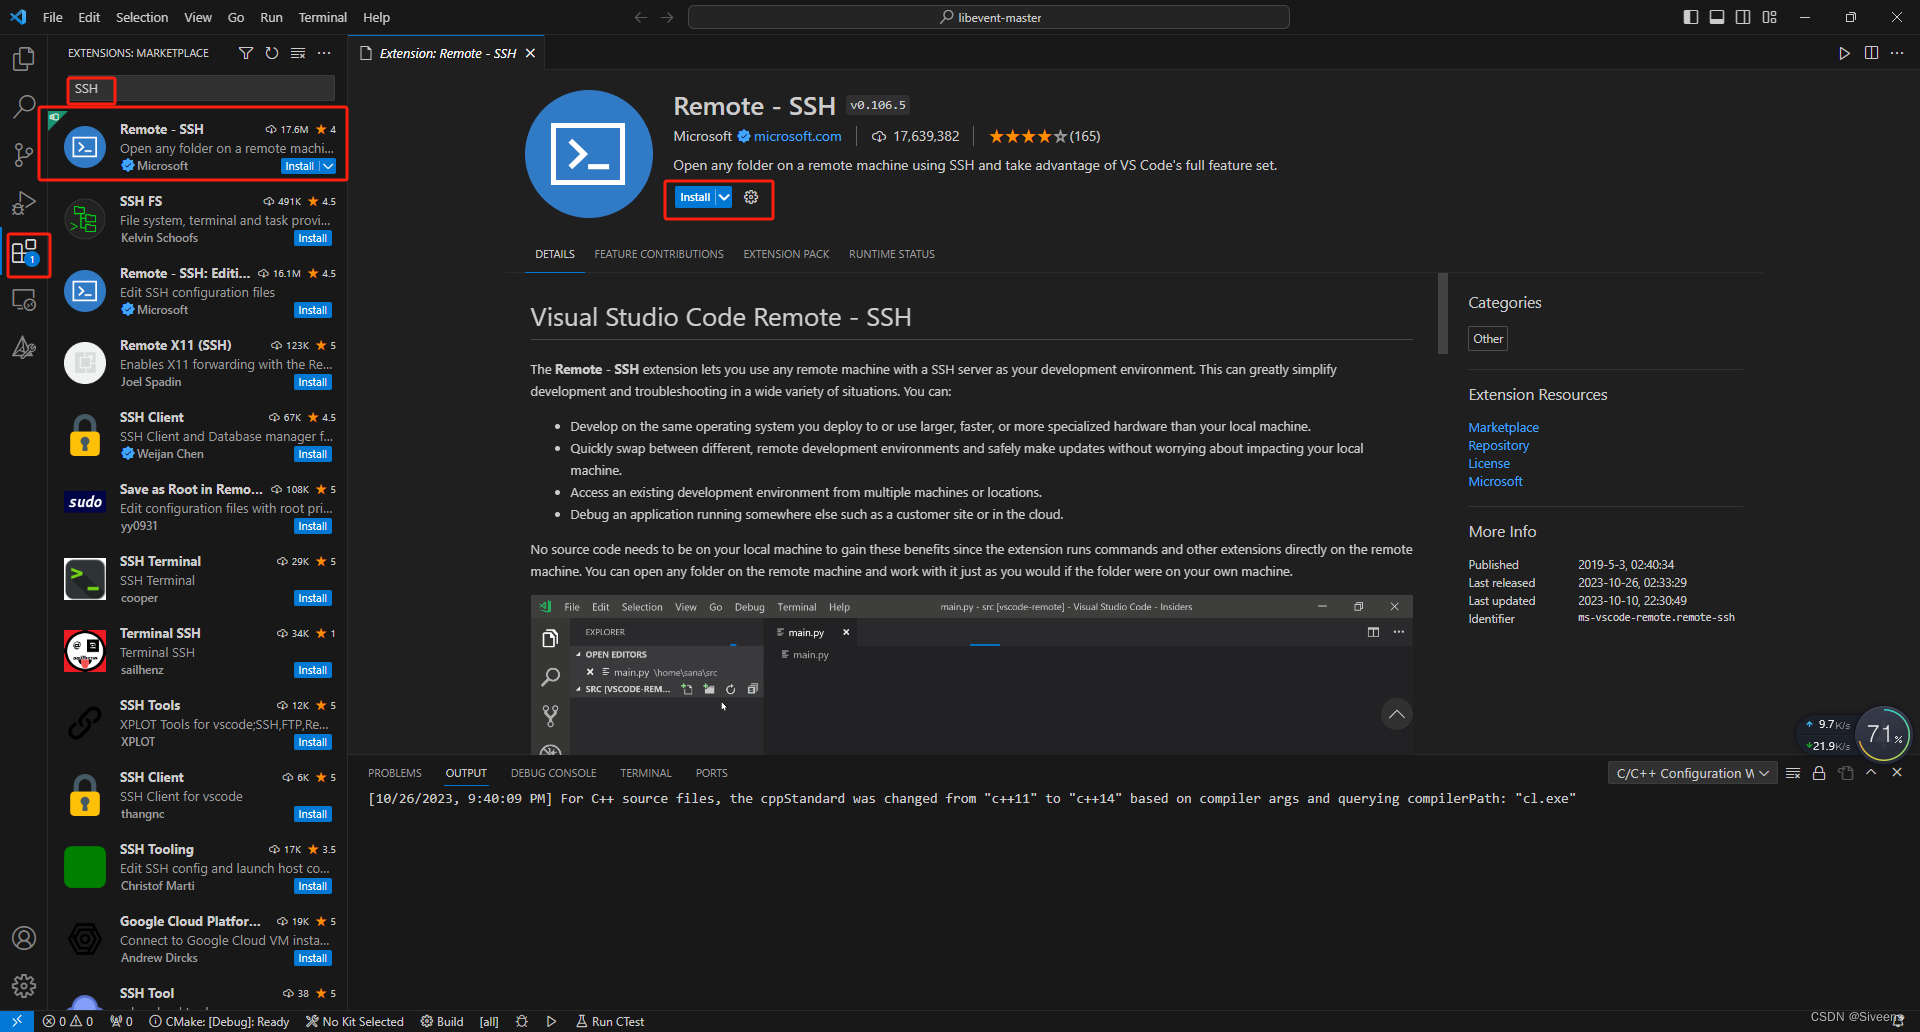
Task: Click CMake launch play icon in status bar
Action: pyautogui.click(x=551, y=1021)
